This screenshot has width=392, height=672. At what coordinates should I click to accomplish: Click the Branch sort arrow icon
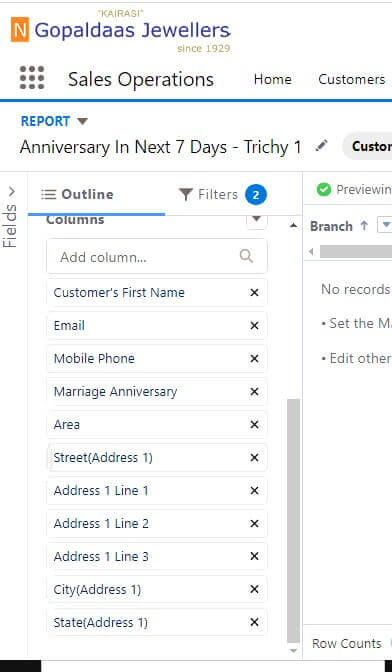click(x=364, y=226)
